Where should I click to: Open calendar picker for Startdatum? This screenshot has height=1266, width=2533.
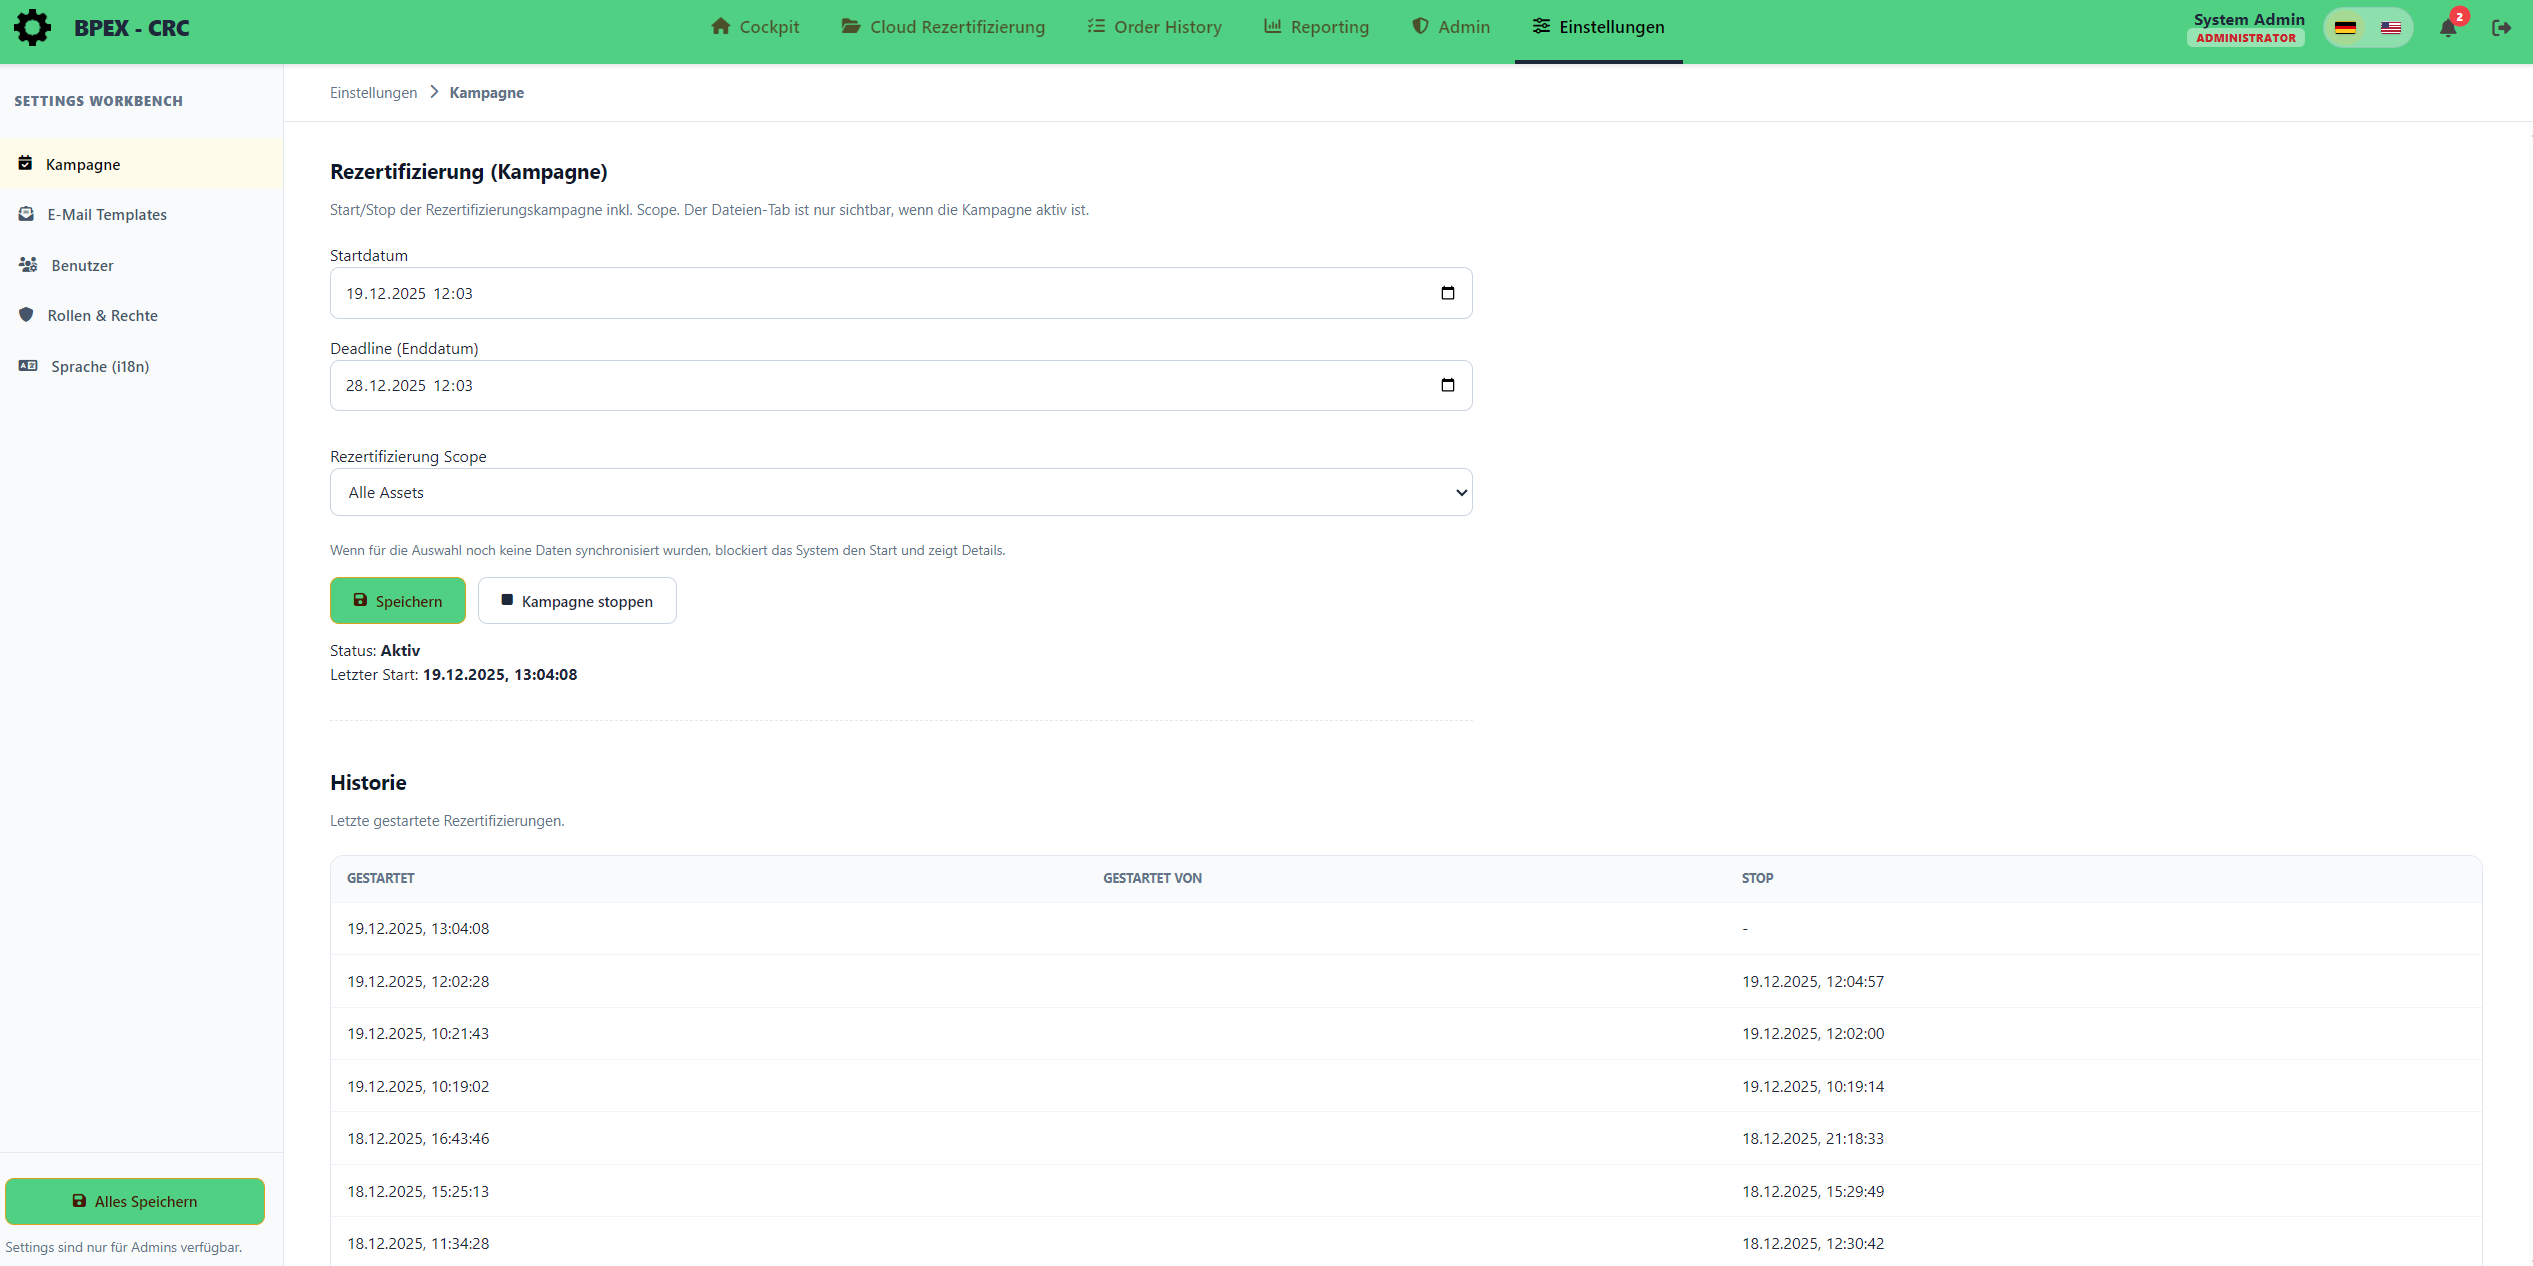click(1447, 293)
